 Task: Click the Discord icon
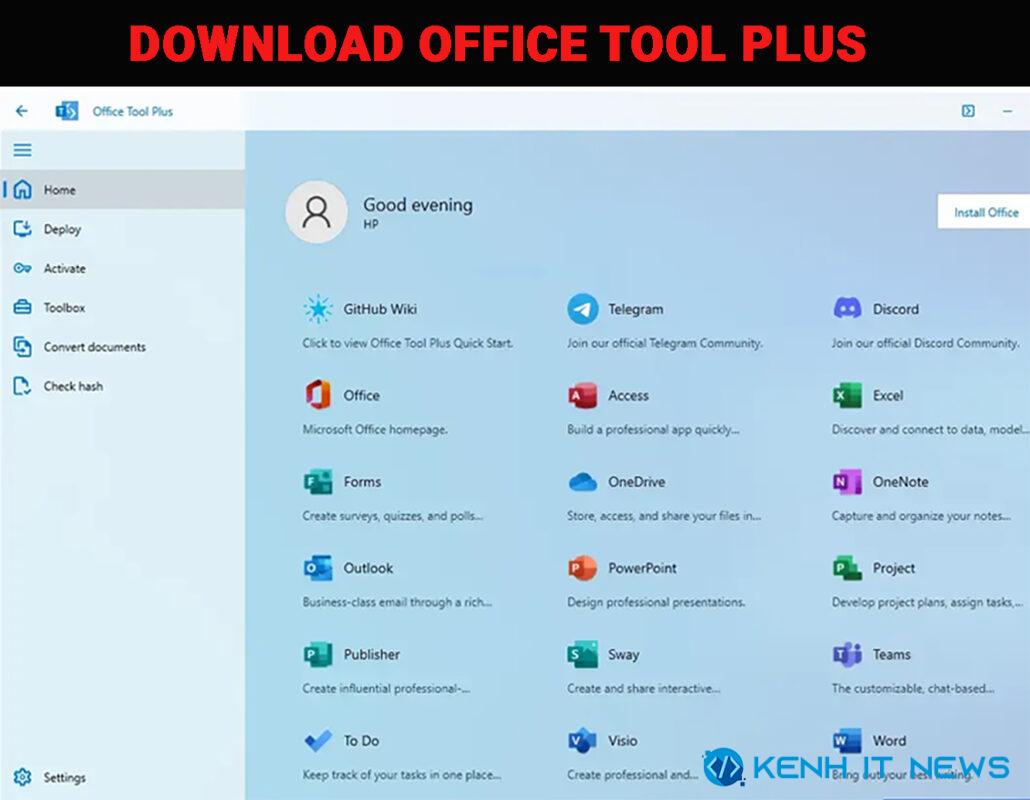847,308
